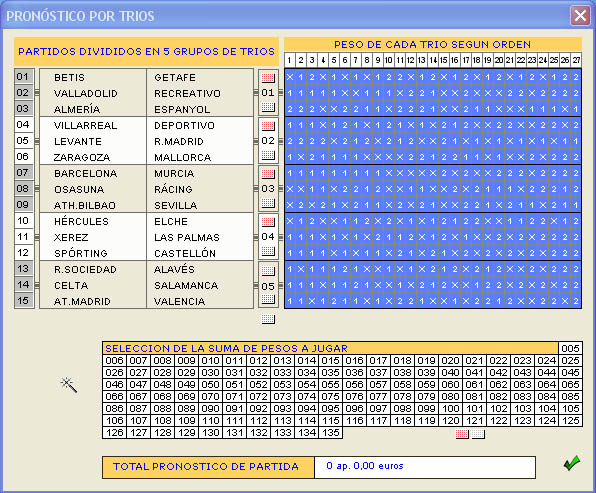Click the gray grid icon for trio group 03

point(268,203)
